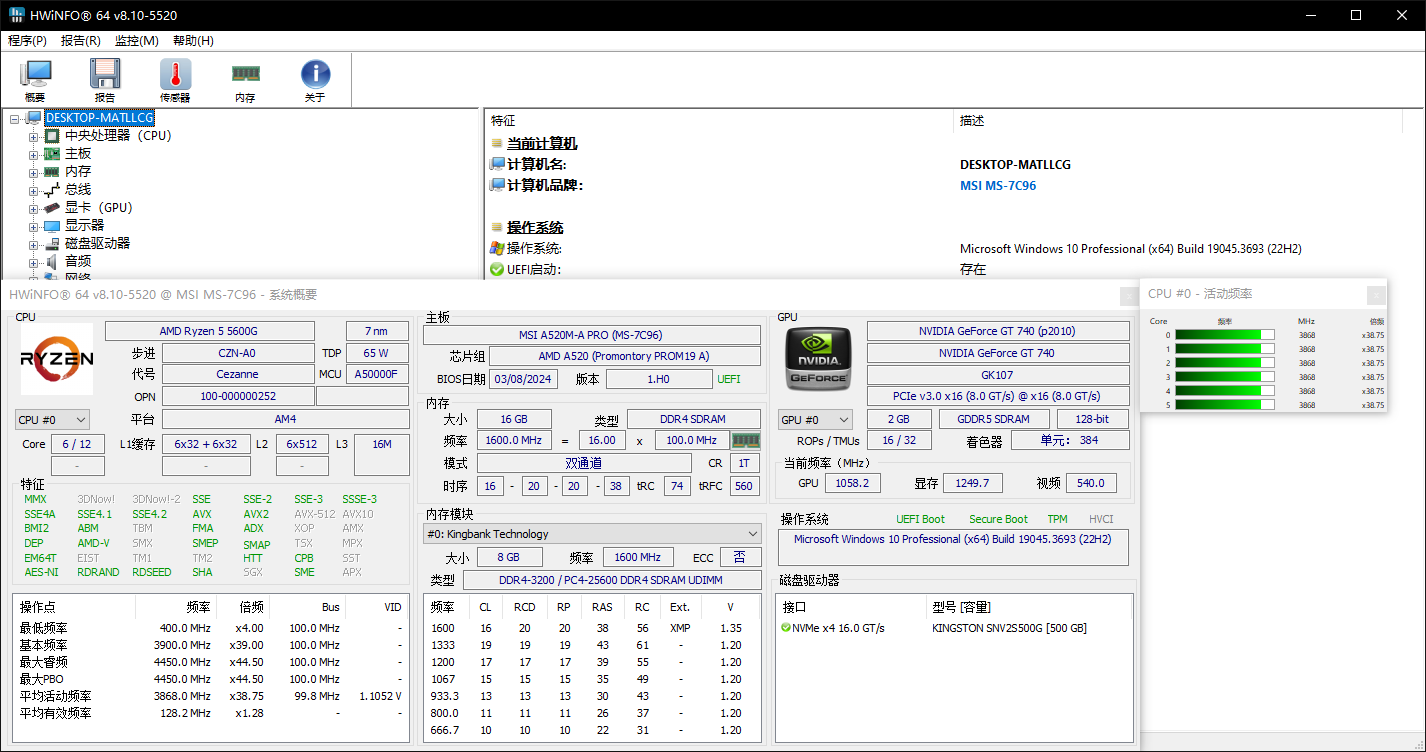Image resolution: width=1426 pixels, height=752 pixels.
Task: Click the NVIDIA GeForce logo image
Action: (x=818, y=359)
